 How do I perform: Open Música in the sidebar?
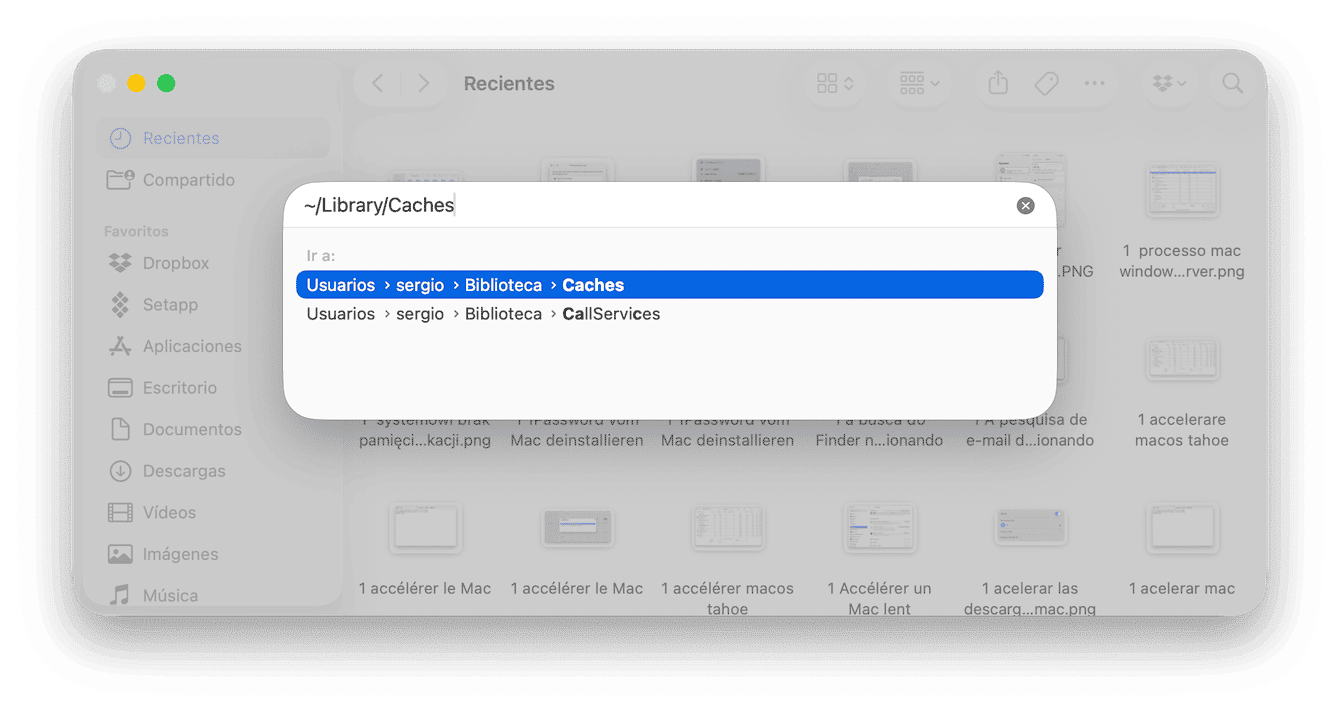[213, 595]
